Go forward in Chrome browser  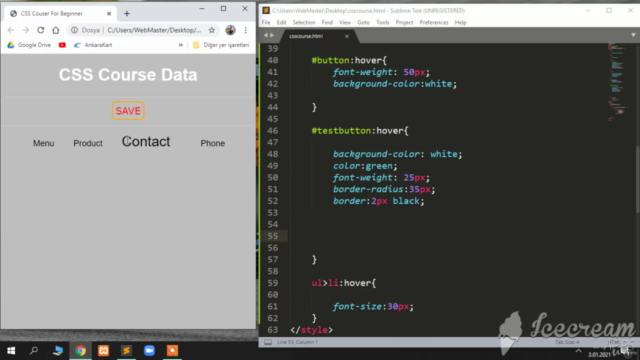tap(25, 30)
